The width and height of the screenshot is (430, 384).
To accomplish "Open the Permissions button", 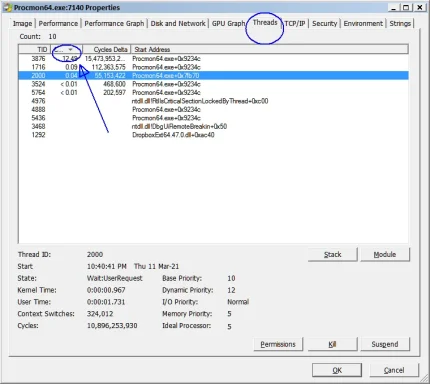I will coord(278,344).
